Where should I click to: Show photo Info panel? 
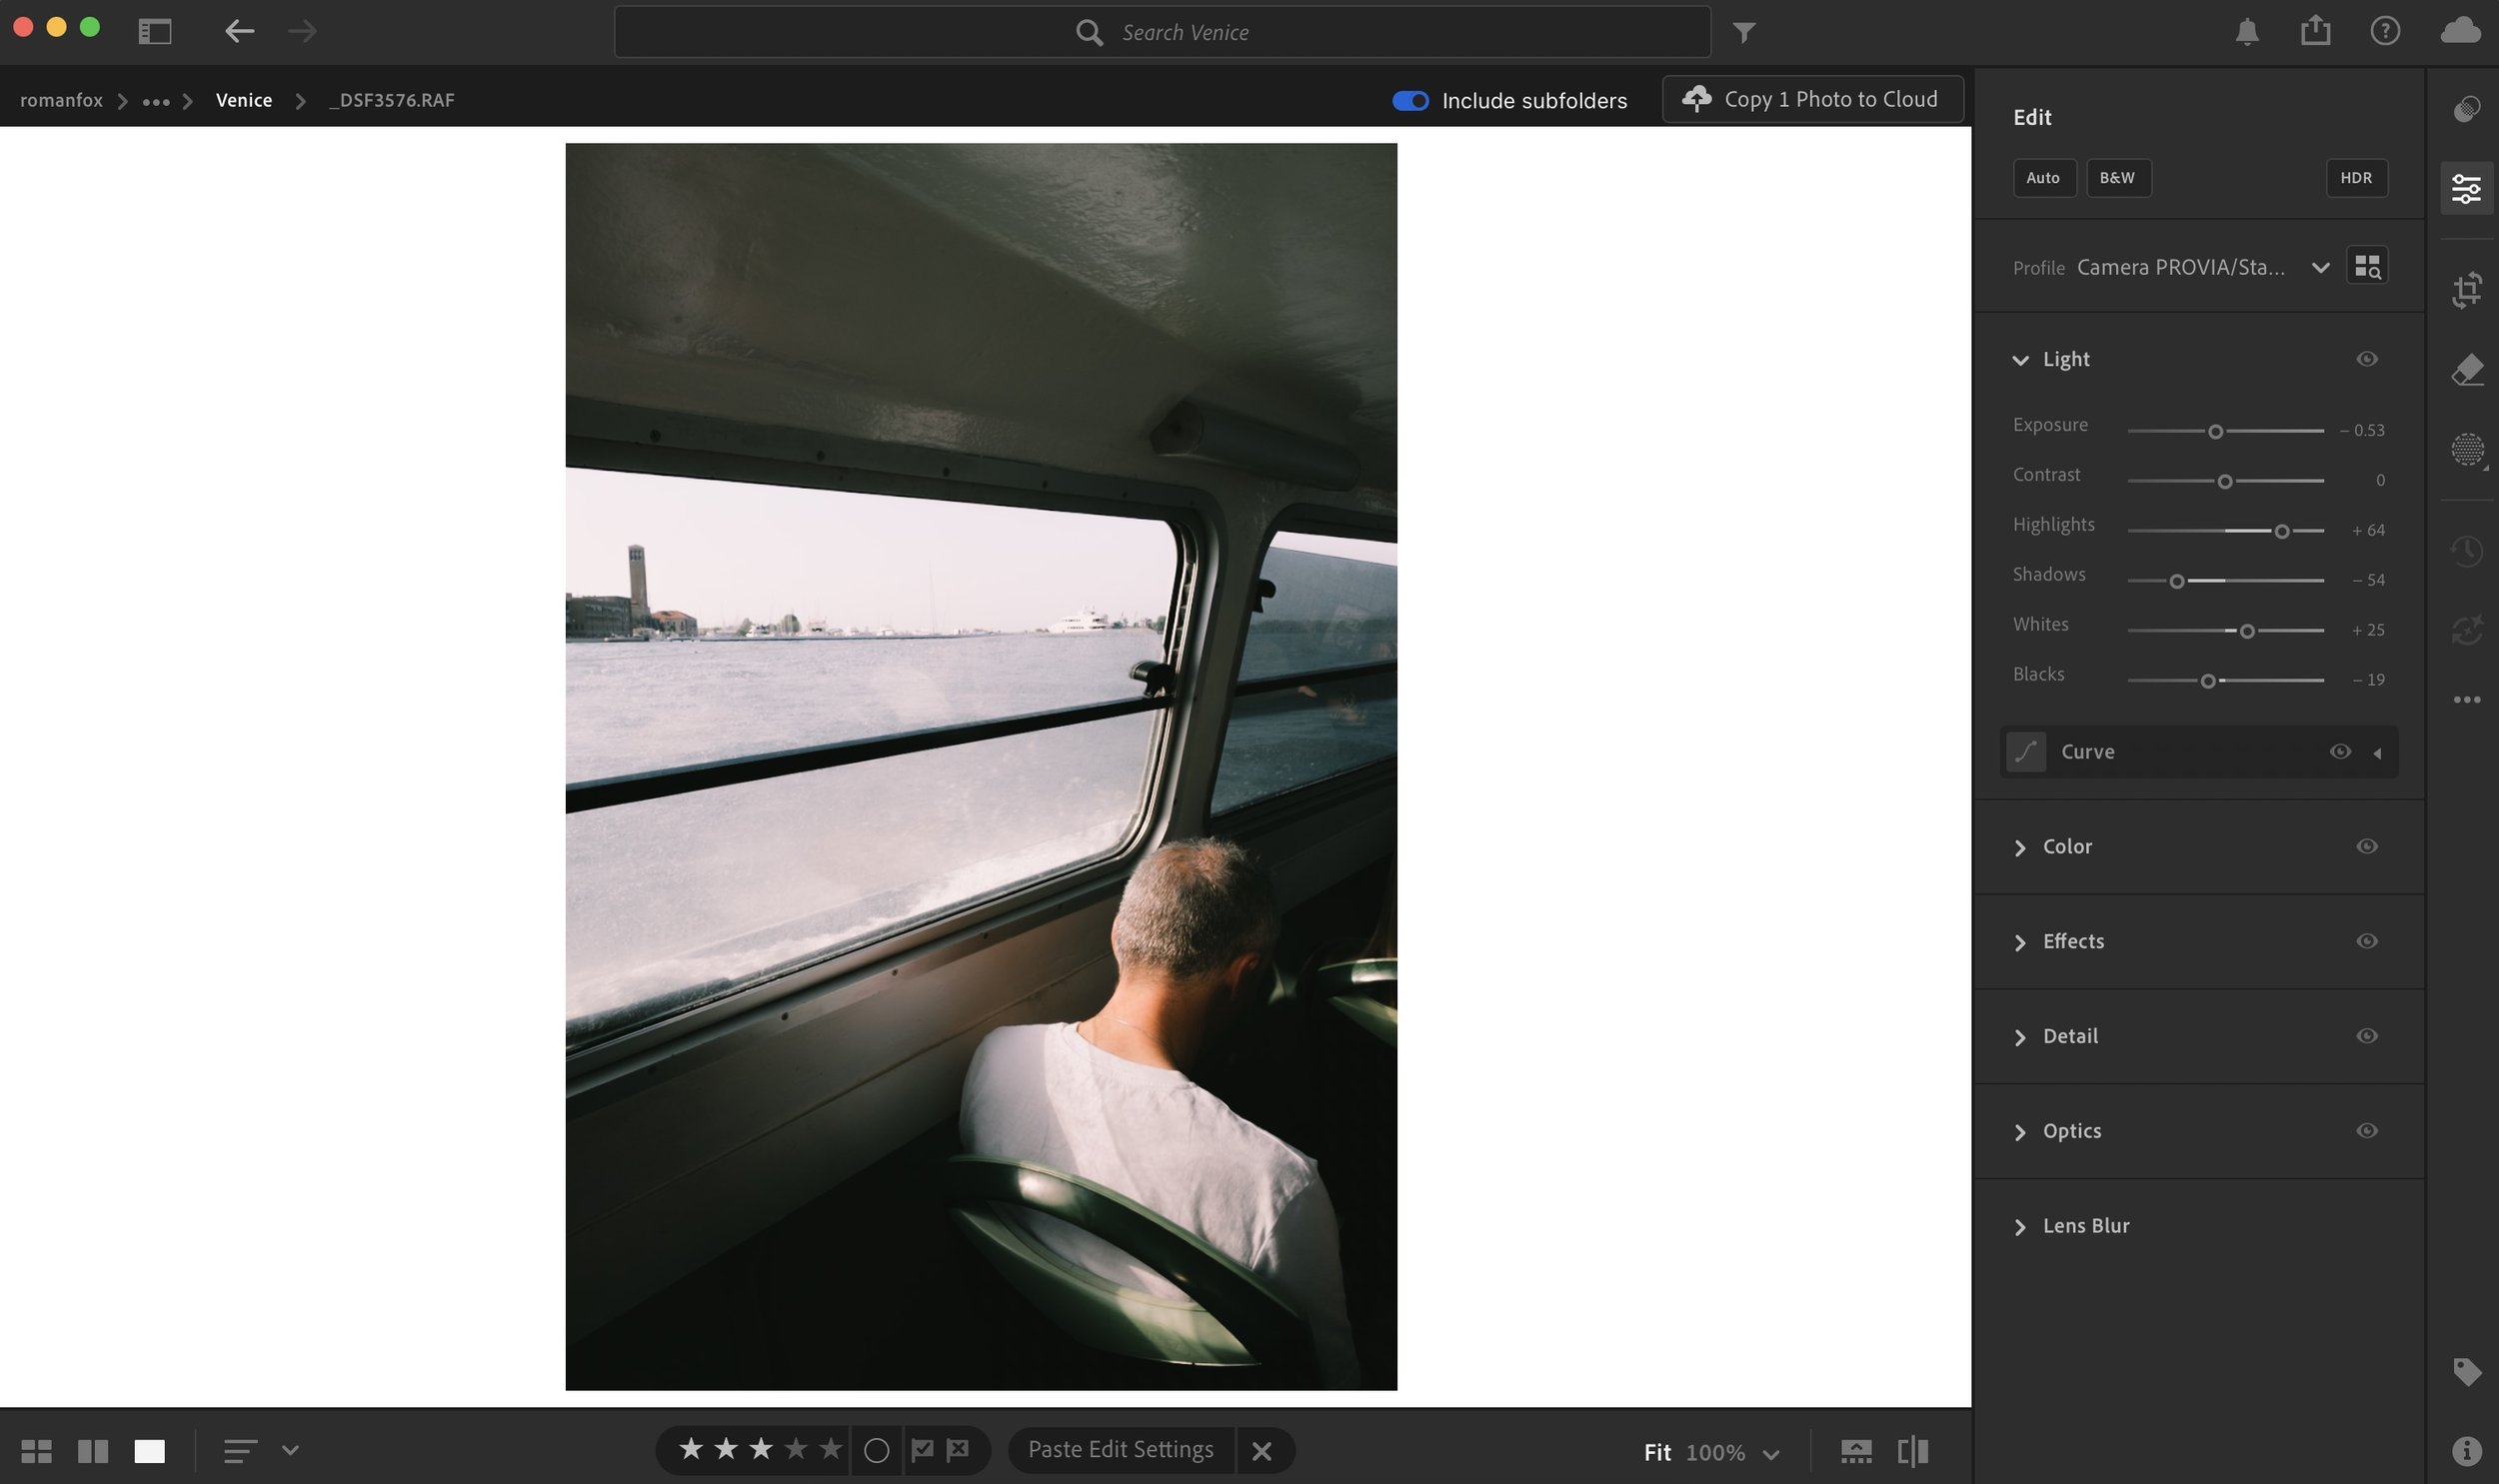coord(2466,1450)
